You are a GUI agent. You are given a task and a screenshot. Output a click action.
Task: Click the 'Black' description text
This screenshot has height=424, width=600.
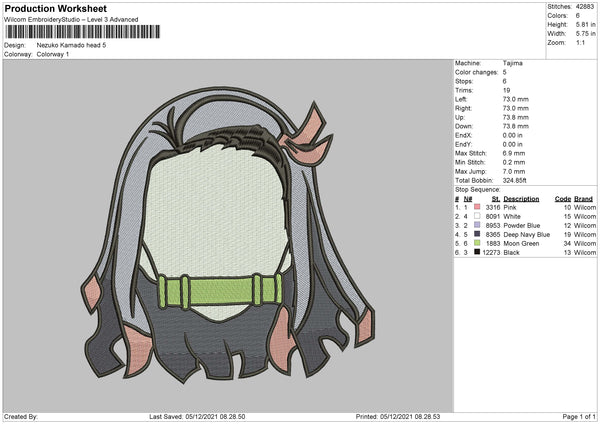tap(511, 253)
